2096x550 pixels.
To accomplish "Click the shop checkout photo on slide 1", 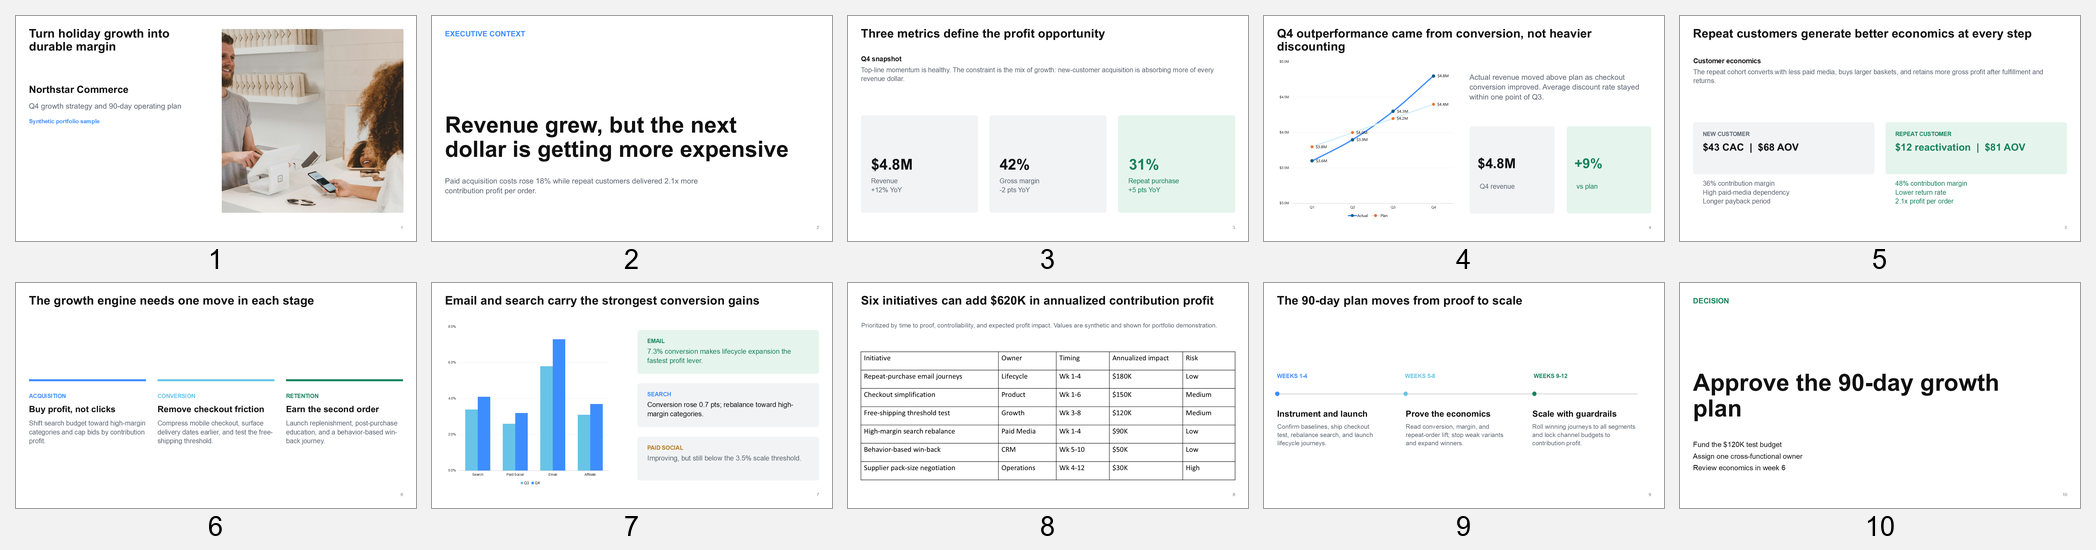I will click(x=312, y=120).
